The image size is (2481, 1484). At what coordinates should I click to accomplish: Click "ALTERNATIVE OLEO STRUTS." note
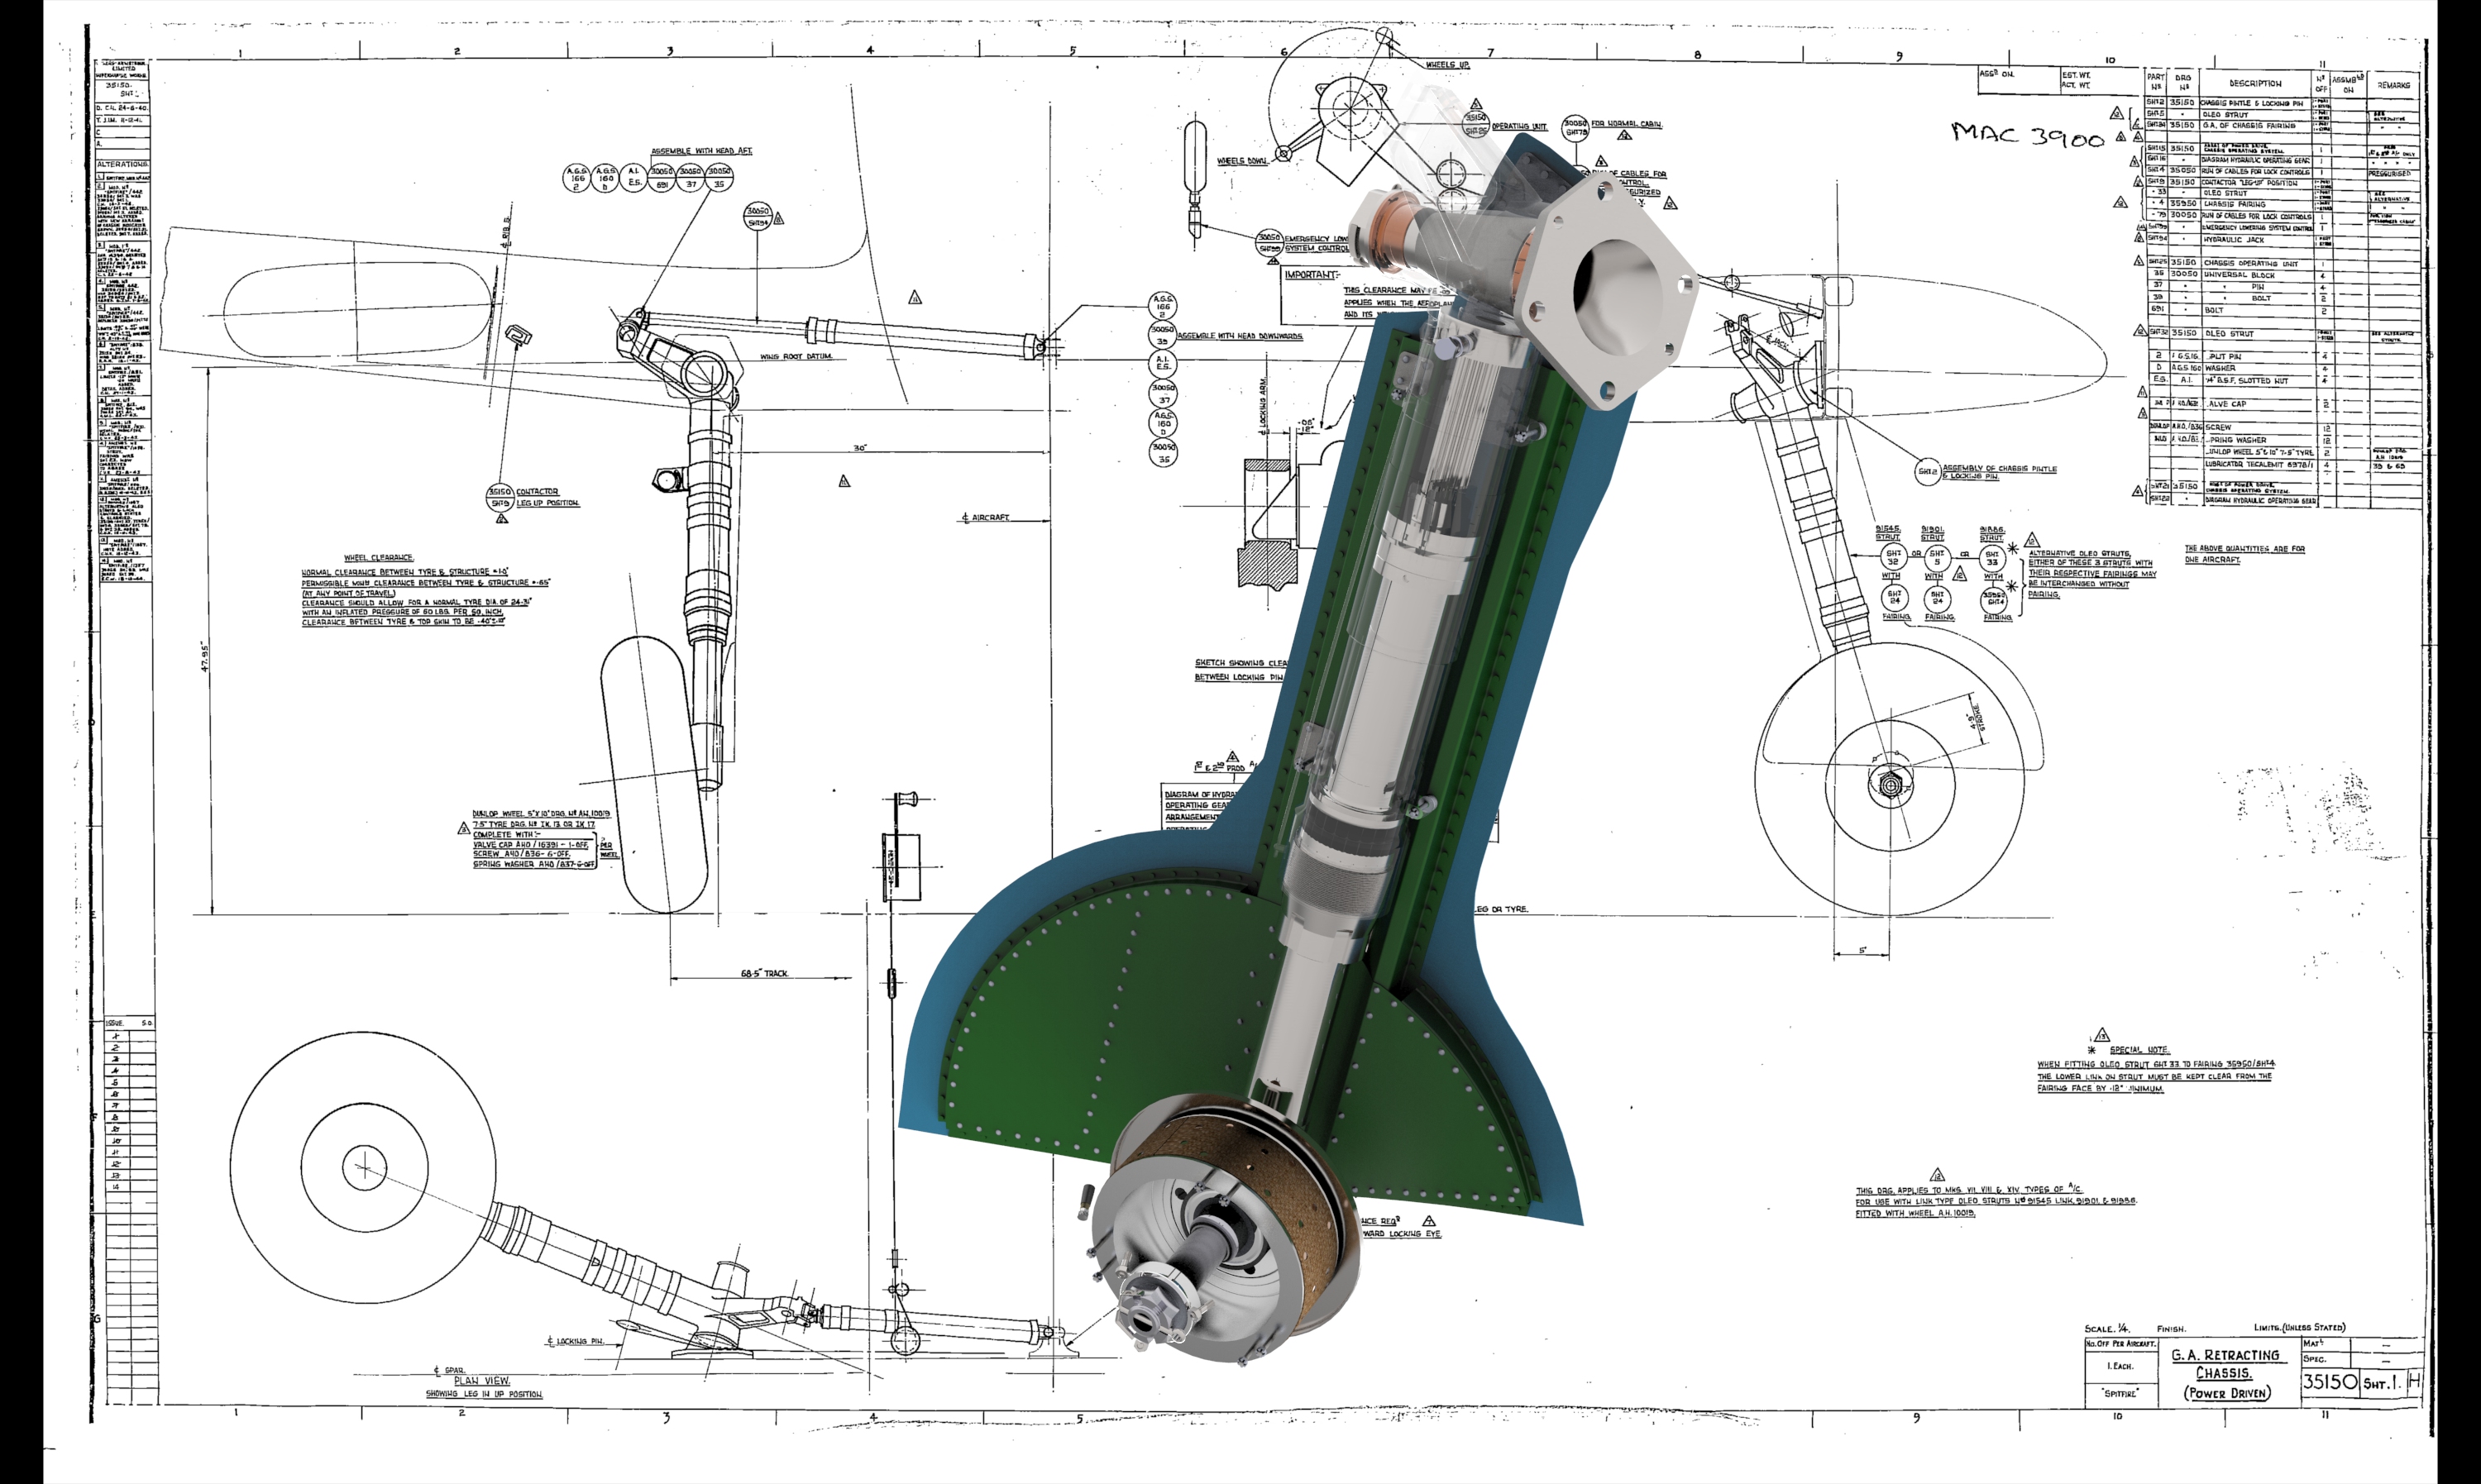click(2079, 553)
